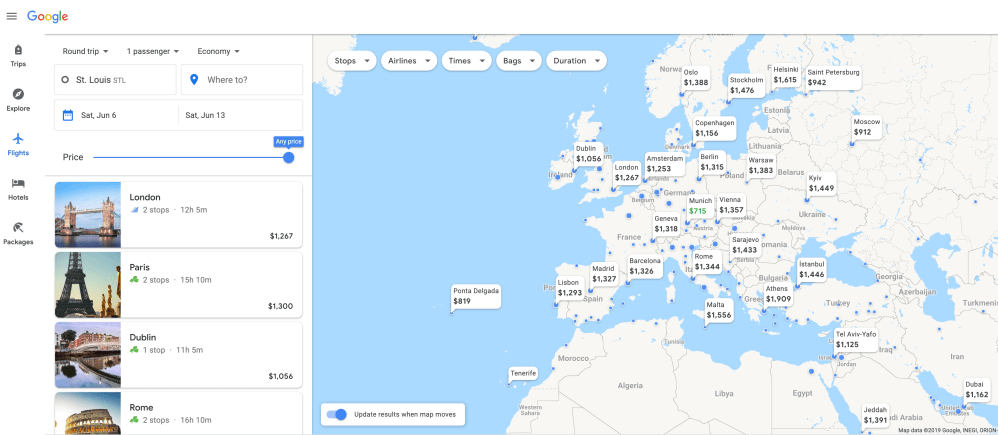Open the Airlines filter
The width and height of the screenshot is (998, 435).
click(x=409, y=61)
